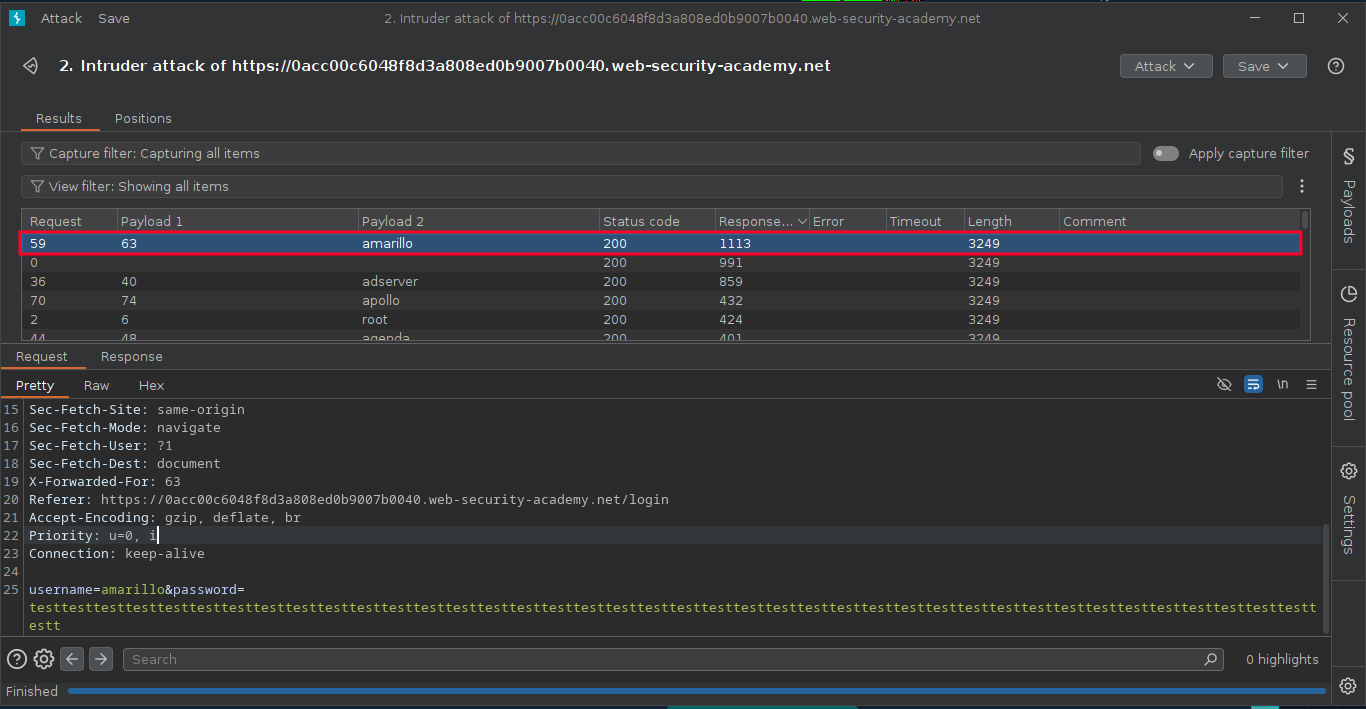1366x709 pixels.
Task: Show the hamburger menu in the request editor
Action: 1311,385
